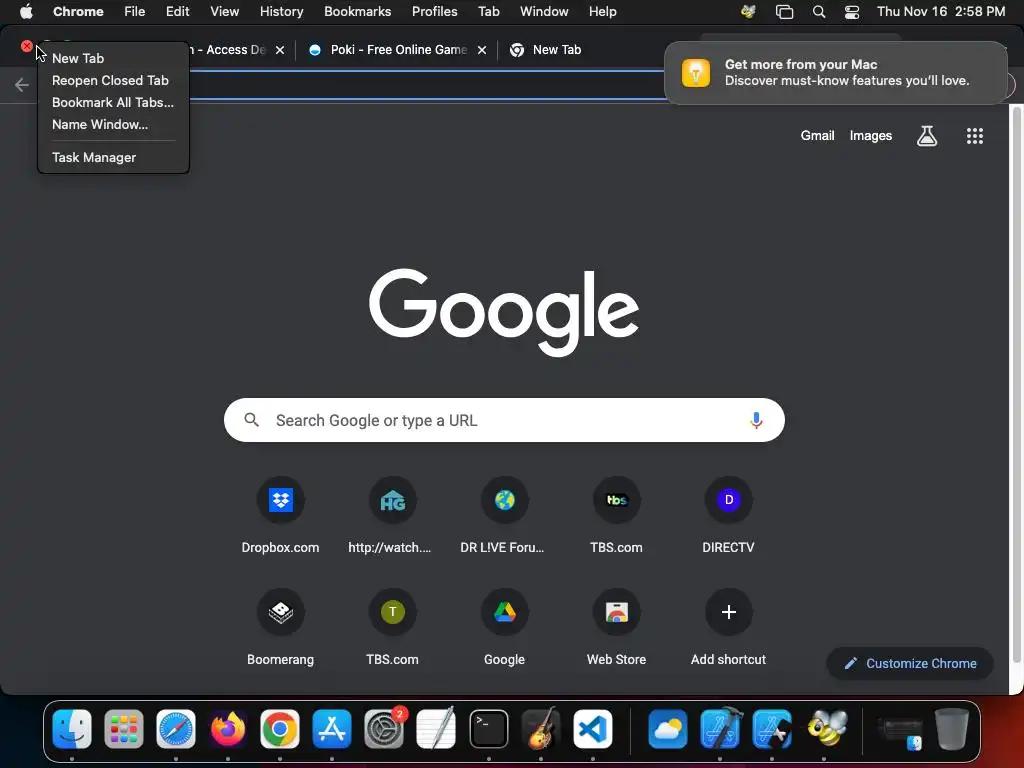Open Control Center in menu bar
Screen dimensions: 1024x768
[852, 12]
